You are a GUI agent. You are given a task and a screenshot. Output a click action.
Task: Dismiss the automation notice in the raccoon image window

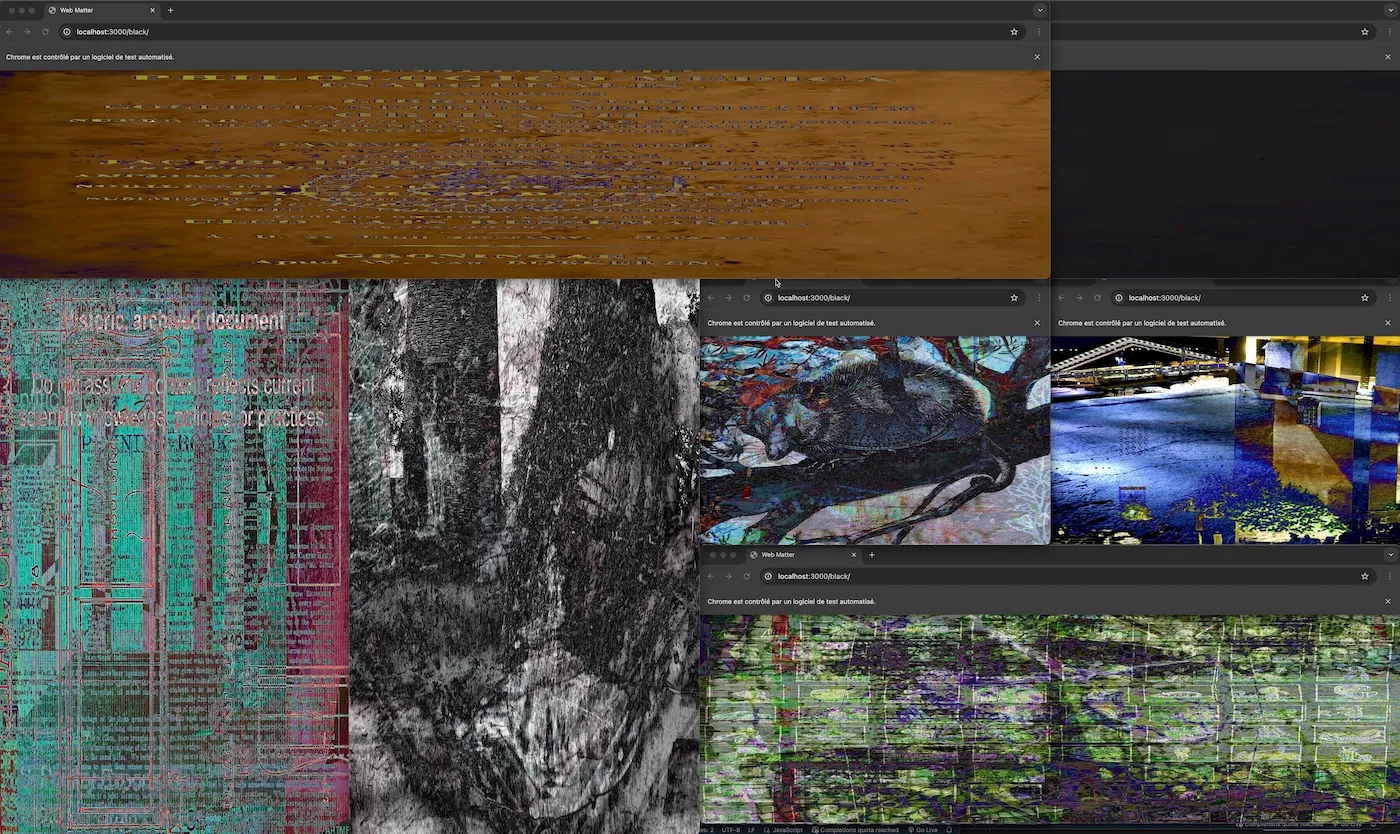click(1037, 323)
